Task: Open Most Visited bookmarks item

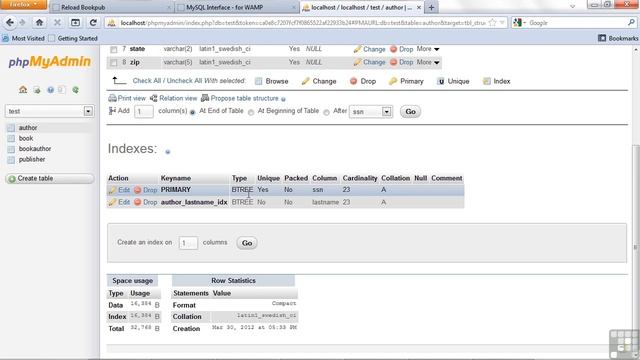Action: [23, 38]
